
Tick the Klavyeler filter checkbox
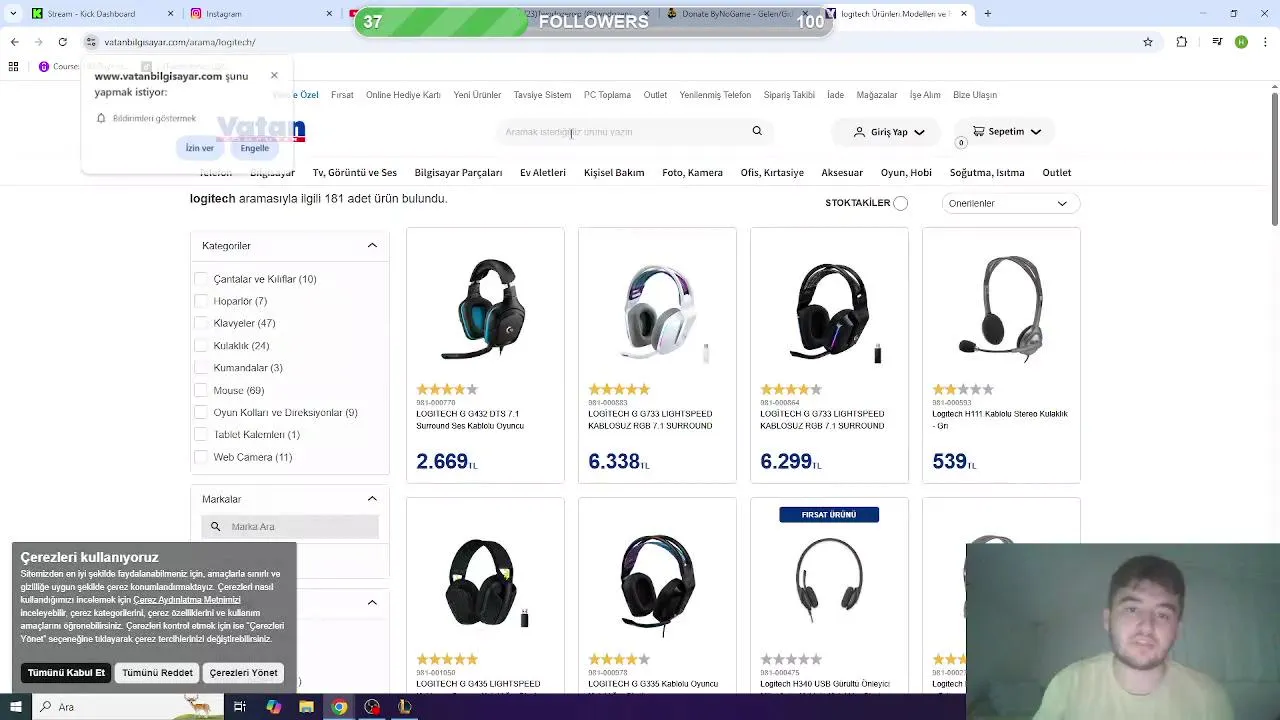pyautogui.click(x=201, y=323)
